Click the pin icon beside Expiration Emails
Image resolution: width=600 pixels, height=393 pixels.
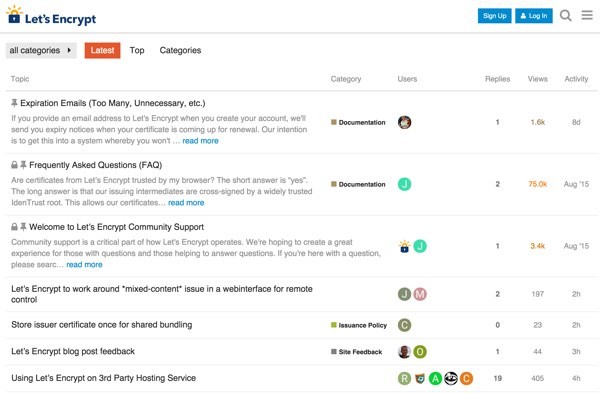click(14, 103)
